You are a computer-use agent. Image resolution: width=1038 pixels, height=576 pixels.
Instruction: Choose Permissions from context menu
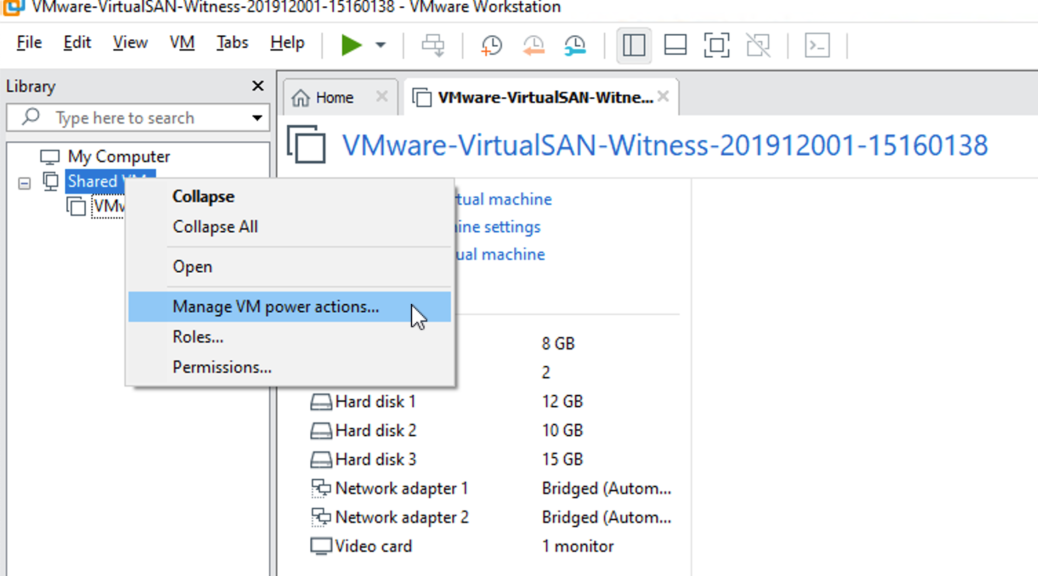(222, 367)
